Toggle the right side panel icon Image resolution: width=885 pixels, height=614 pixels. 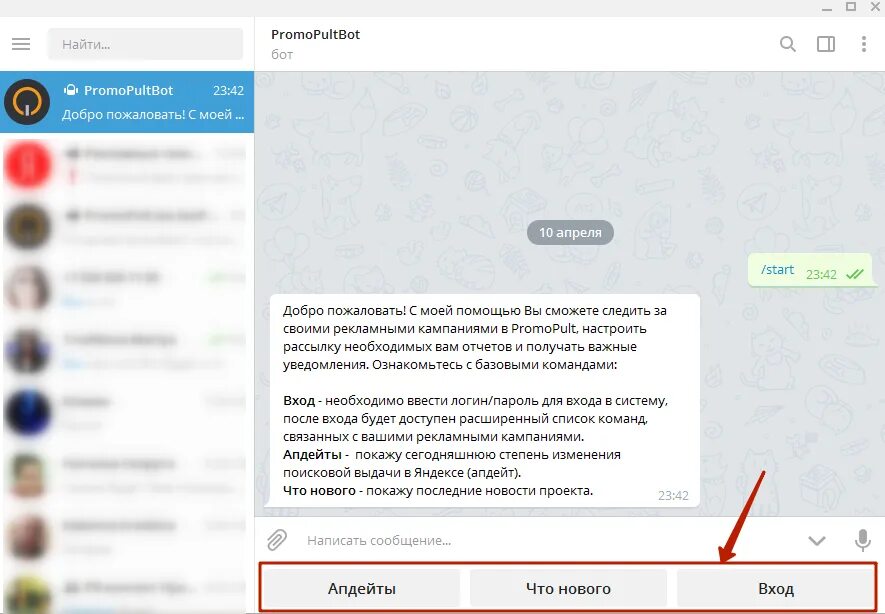click(826, 44)
